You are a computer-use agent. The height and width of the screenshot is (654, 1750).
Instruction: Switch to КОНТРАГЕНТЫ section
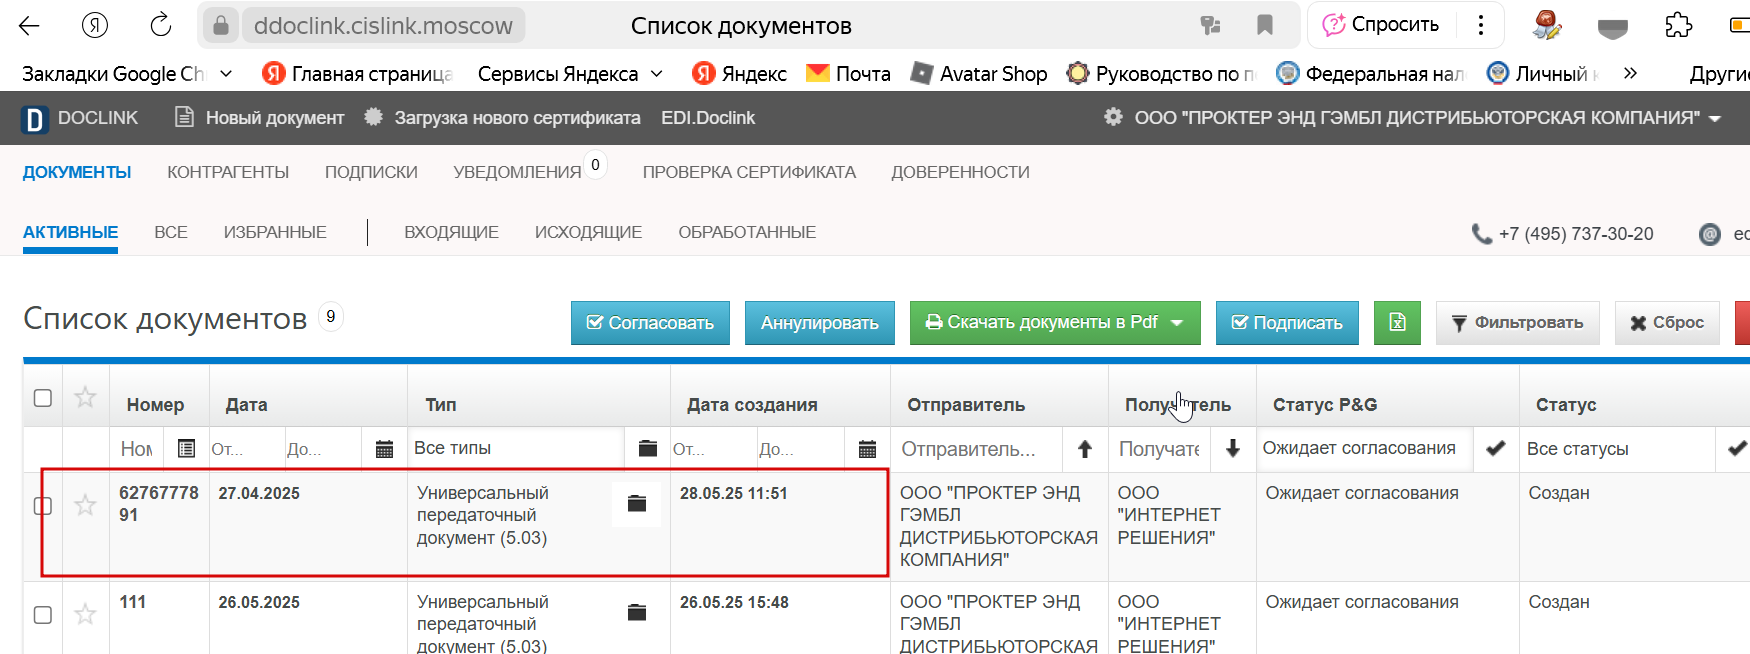[x=228, y=172]
